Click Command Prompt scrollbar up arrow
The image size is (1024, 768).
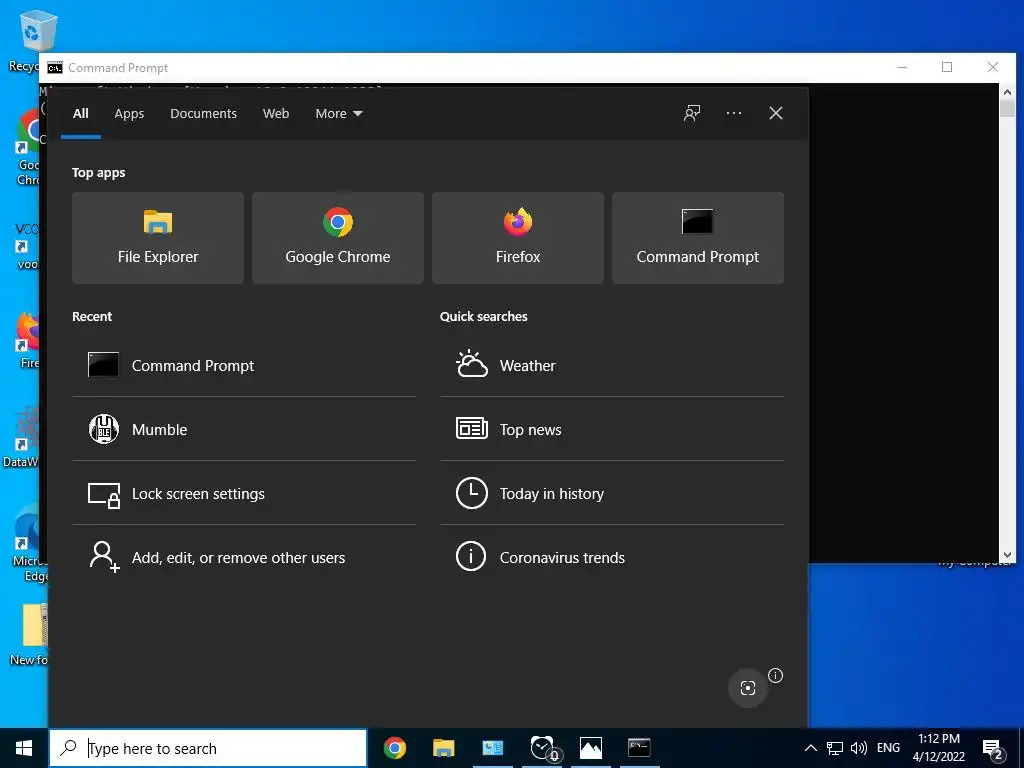pyautogui.click(x=1006, y=92)
